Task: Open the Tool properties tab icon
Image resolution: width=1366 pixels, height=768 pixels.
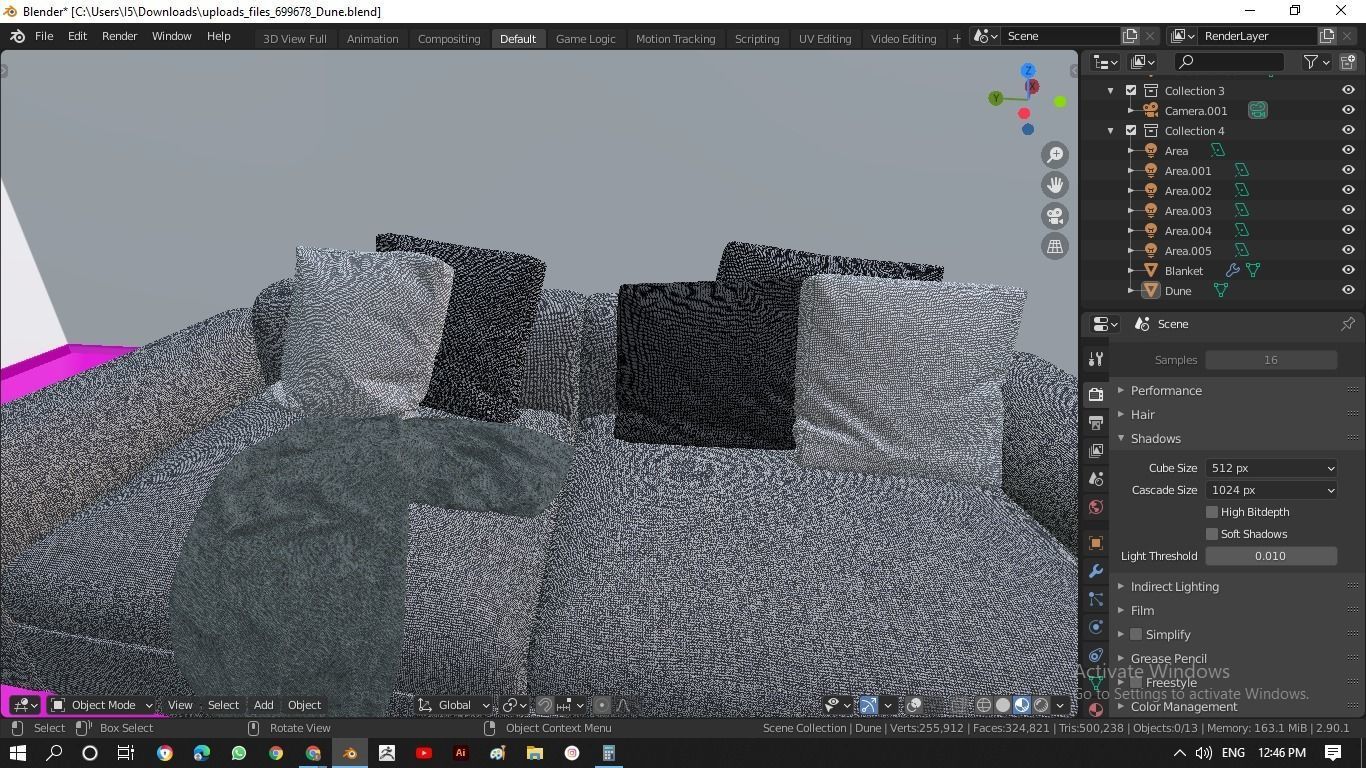Action: [1096, 359]
